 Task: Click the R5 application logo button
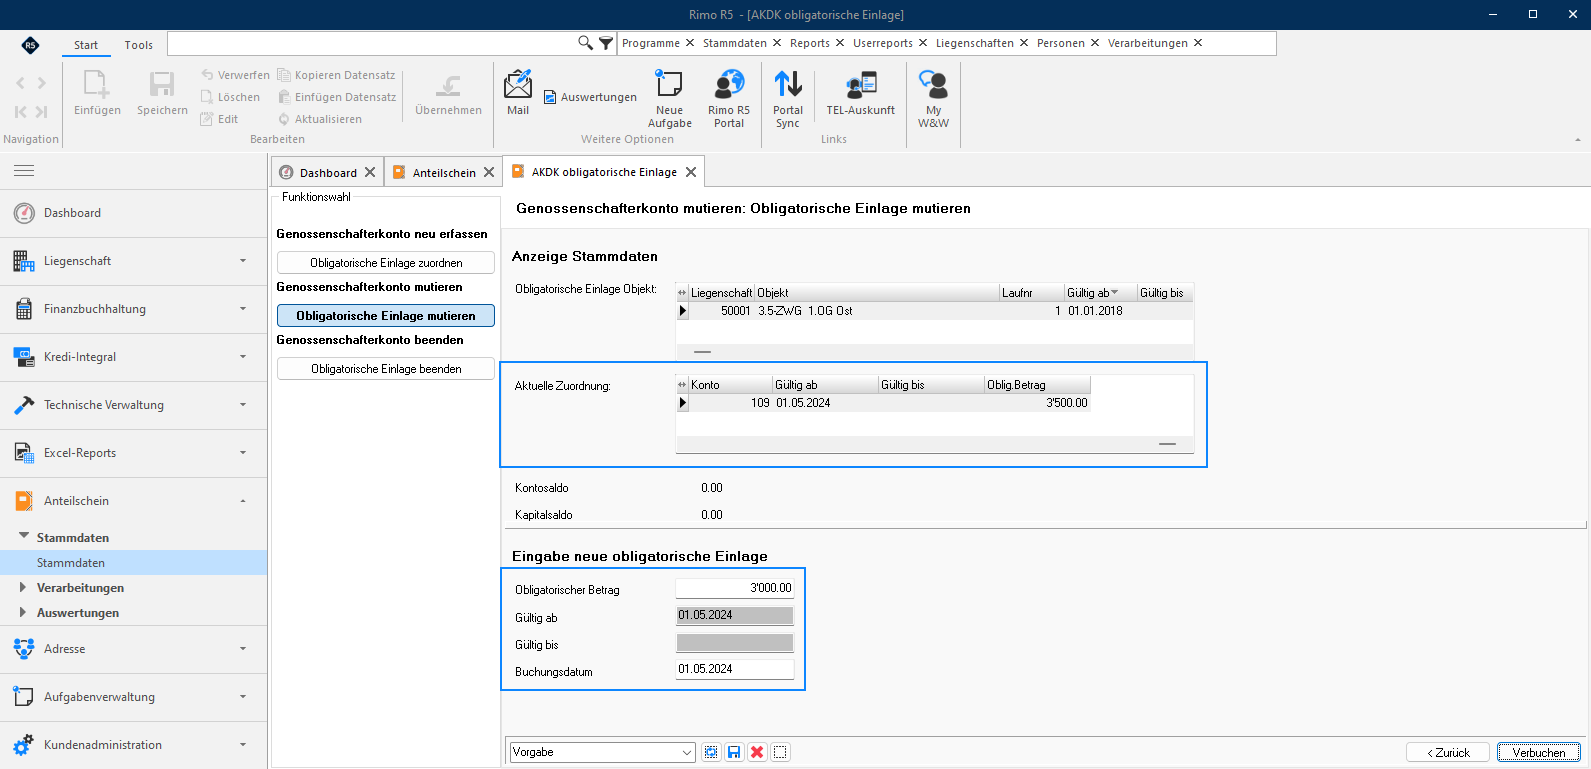30,45
